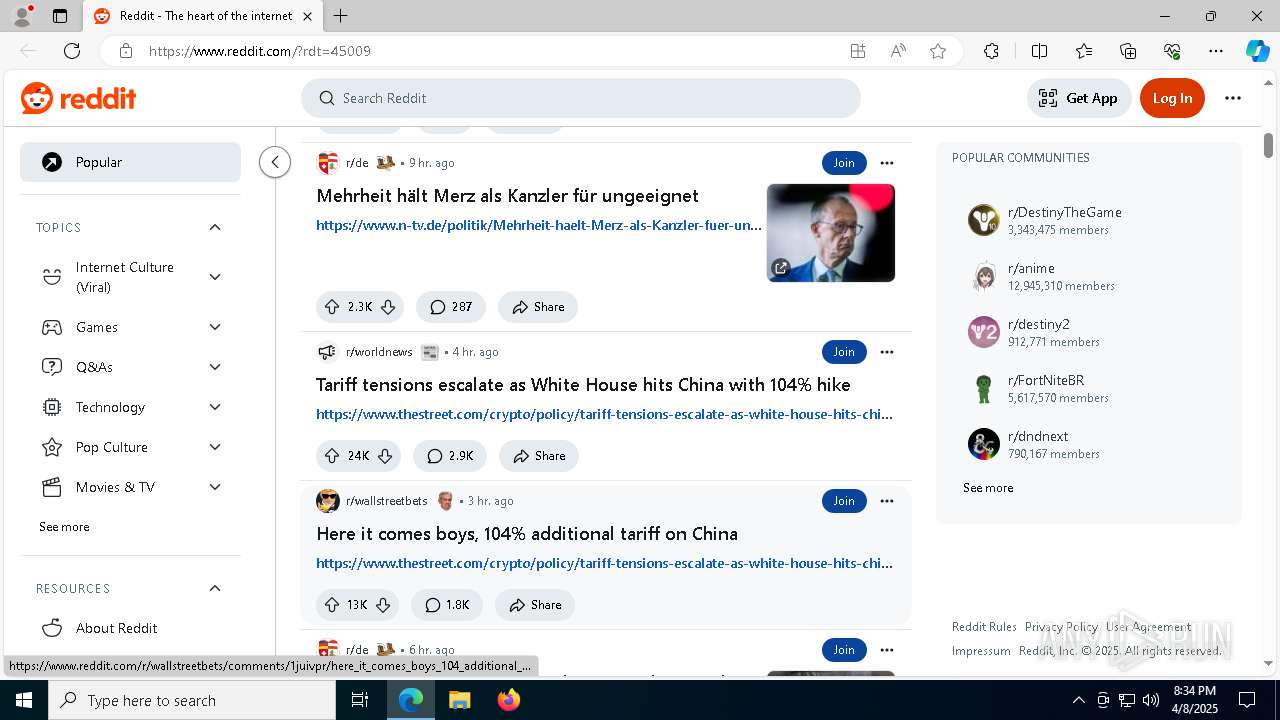Viewport: 1280px width, 720px height.
Task: Expand the Q&As topic
Action: (215, 367)
